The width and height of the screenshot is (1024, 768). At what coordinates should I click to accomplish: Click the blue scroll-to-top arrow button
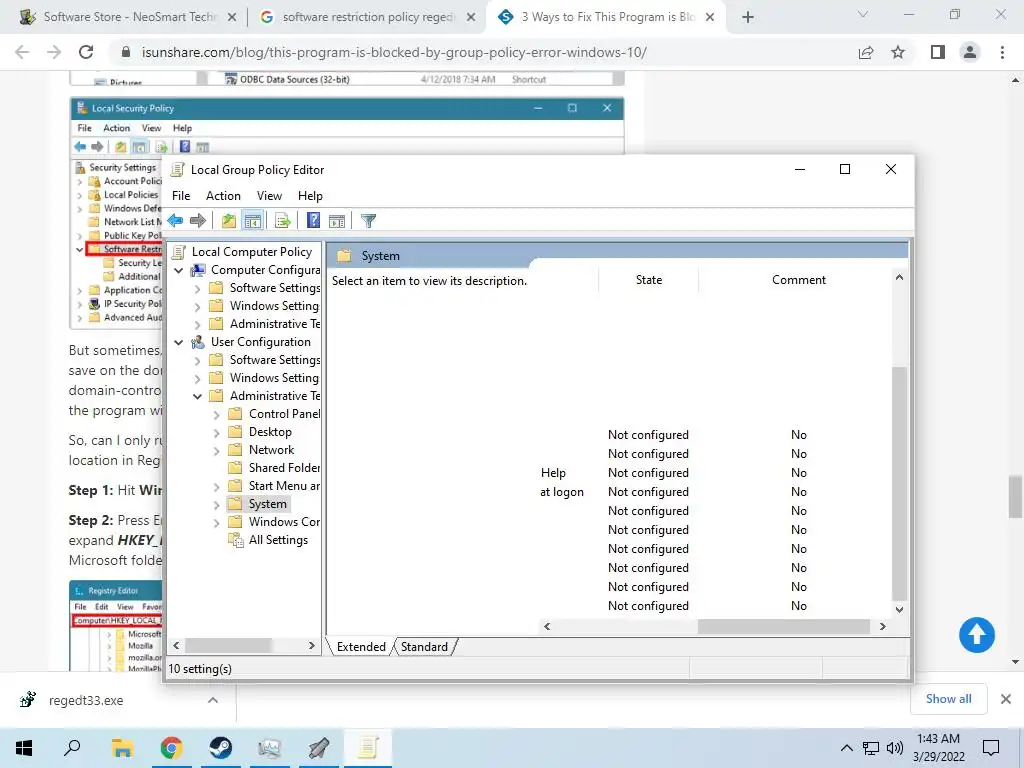977,635
